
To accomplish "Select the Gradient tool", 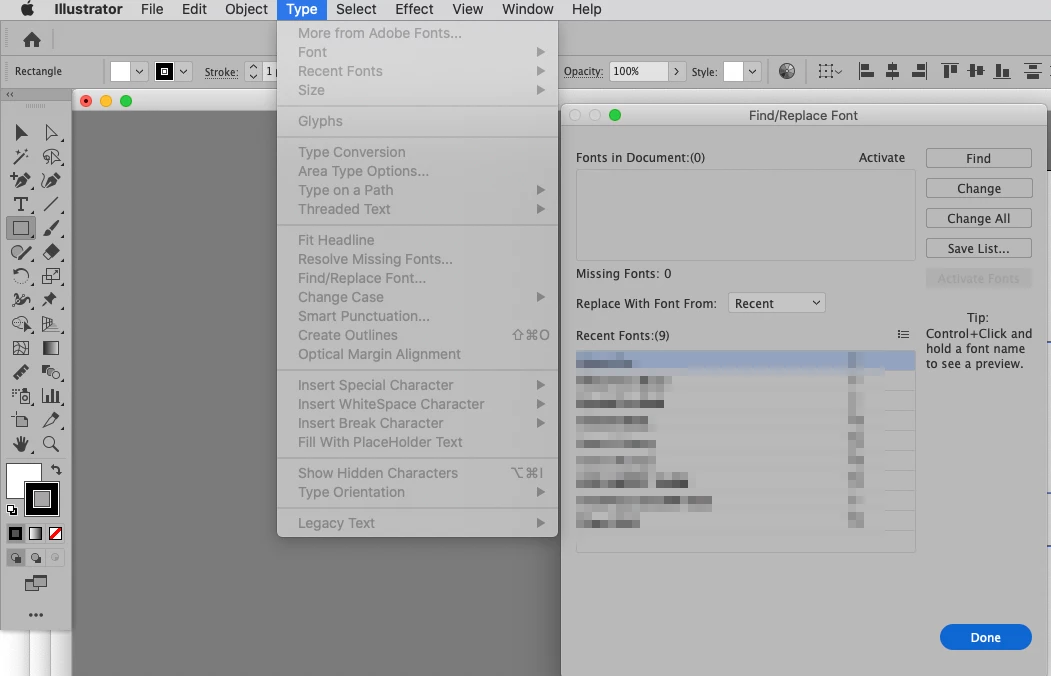I will click(51, 348).
